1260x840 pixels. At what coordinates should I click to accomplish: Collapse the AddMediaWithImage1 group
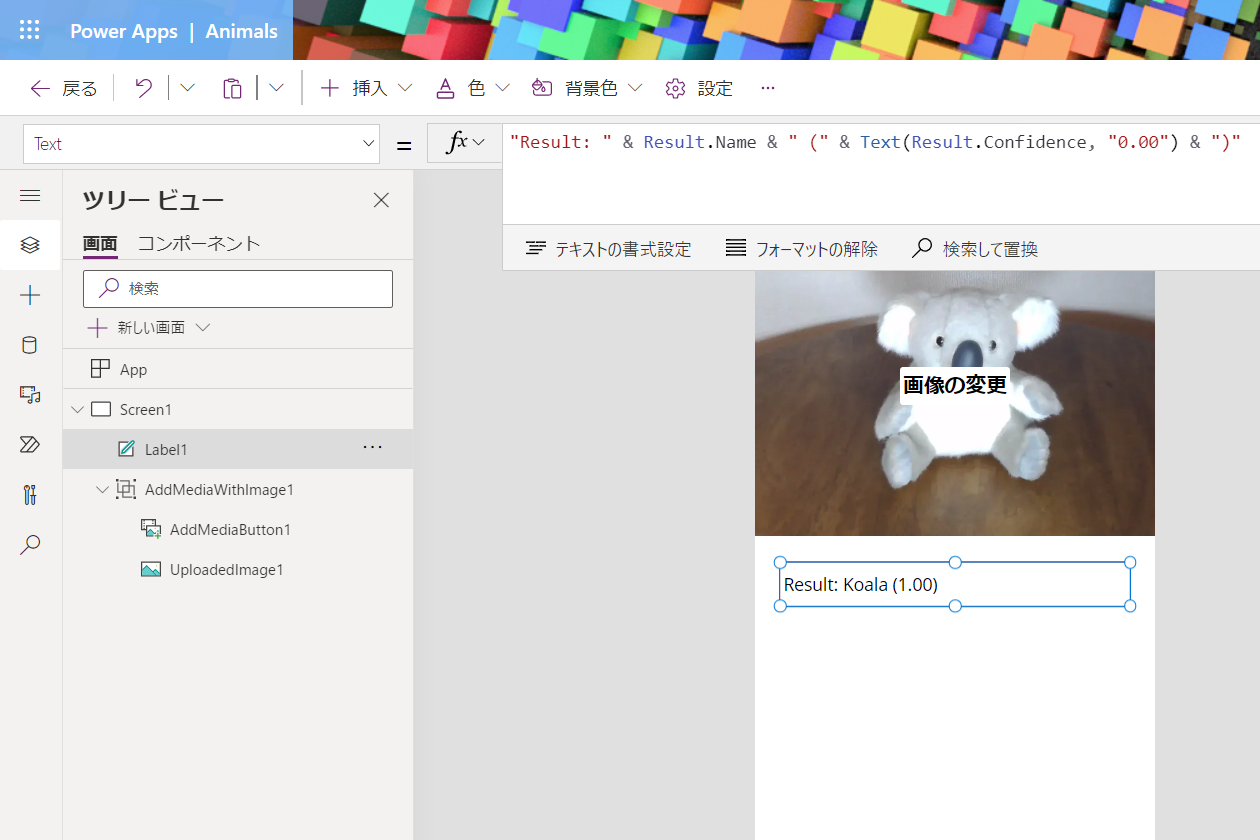(x=102, y=490)
